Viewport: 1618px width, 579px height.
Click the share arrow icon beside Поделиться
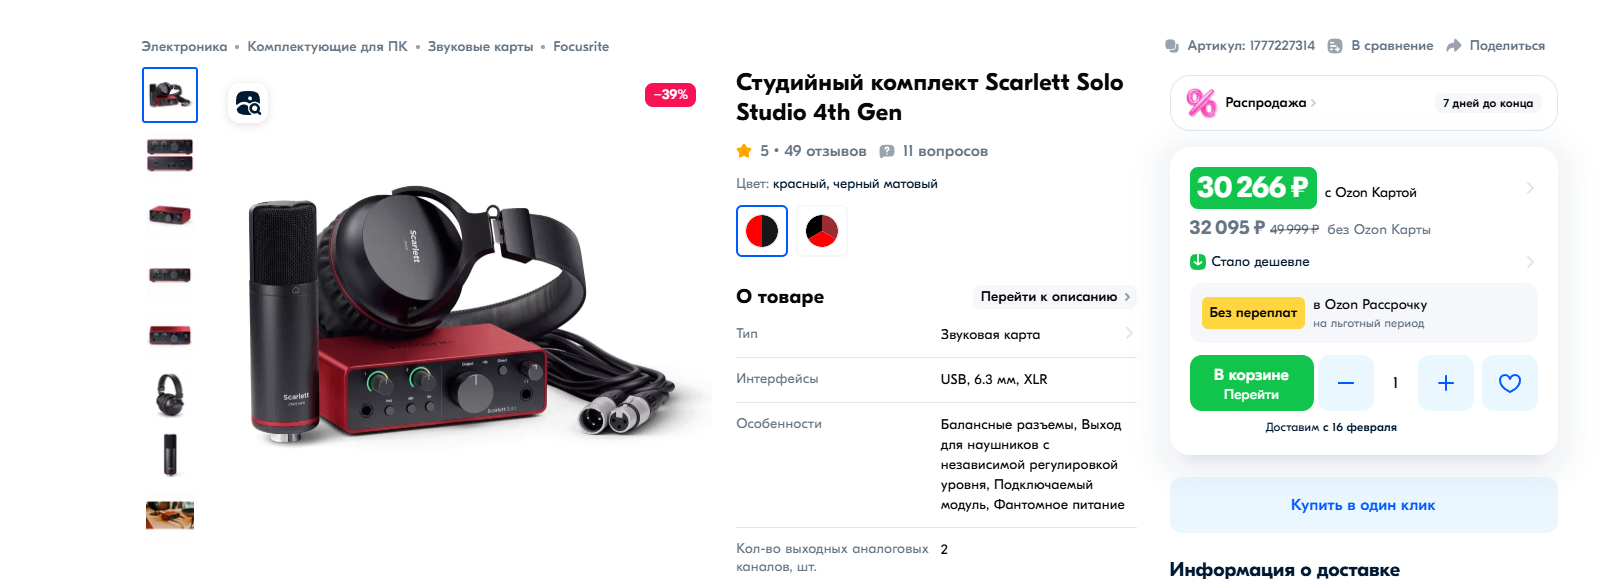click(x=1454, y=46)
